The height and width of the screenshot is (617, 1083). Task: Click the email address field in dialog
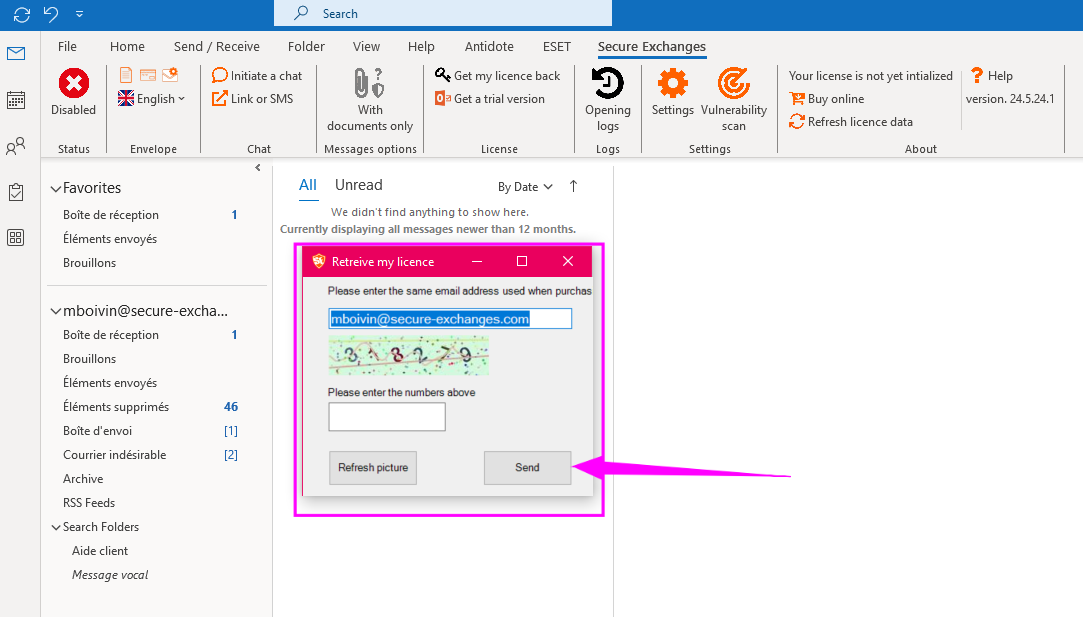click(450, 319)
